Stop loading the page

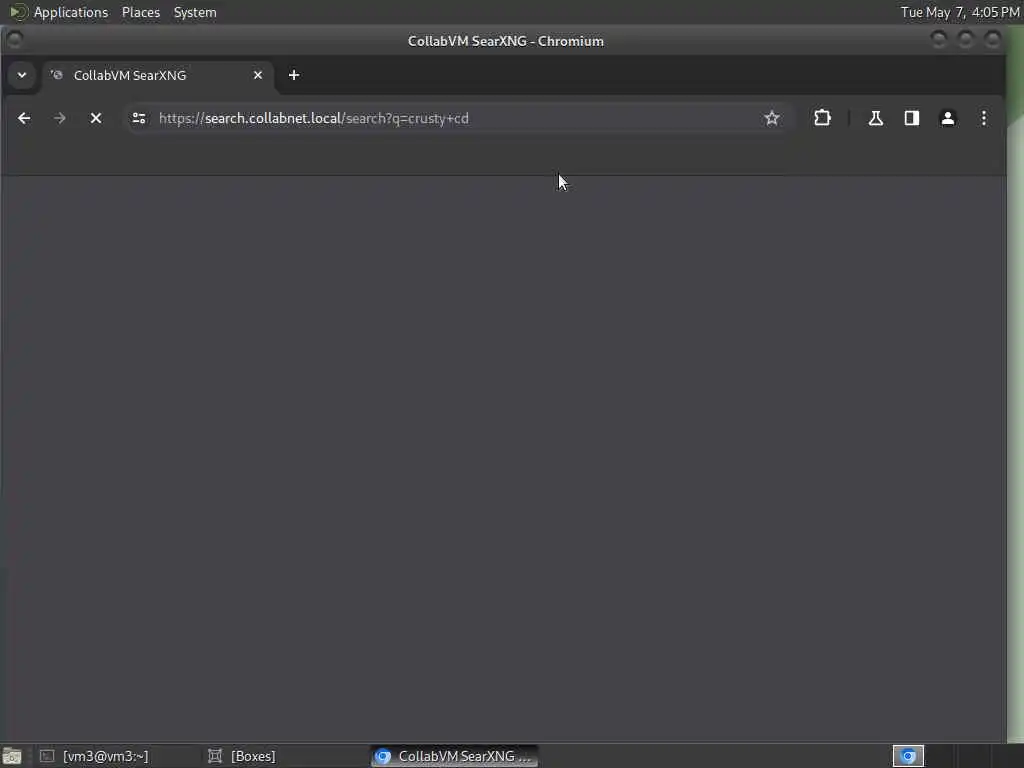coord(96,118)
